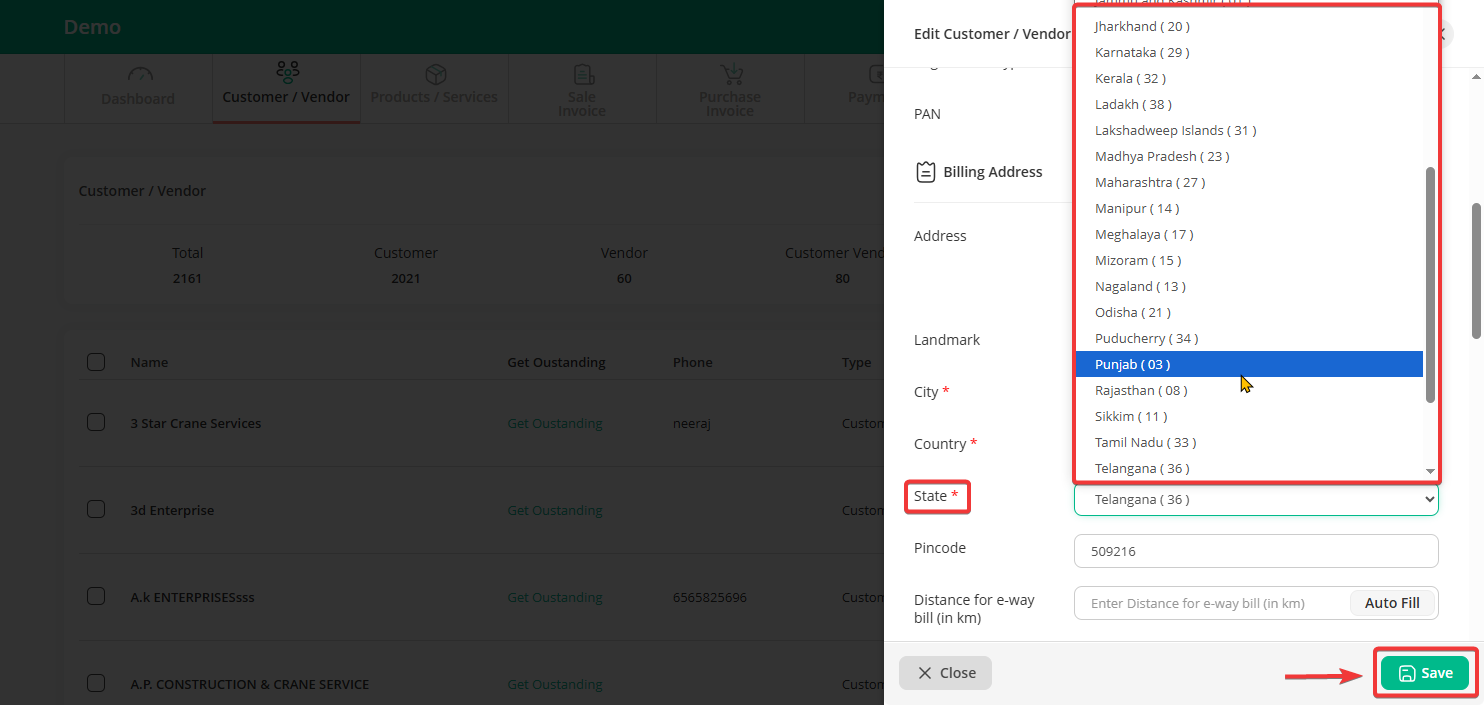Open the Dashboard tab
The height and width of the screenshot is (705, 1484).
pos(138,88)
